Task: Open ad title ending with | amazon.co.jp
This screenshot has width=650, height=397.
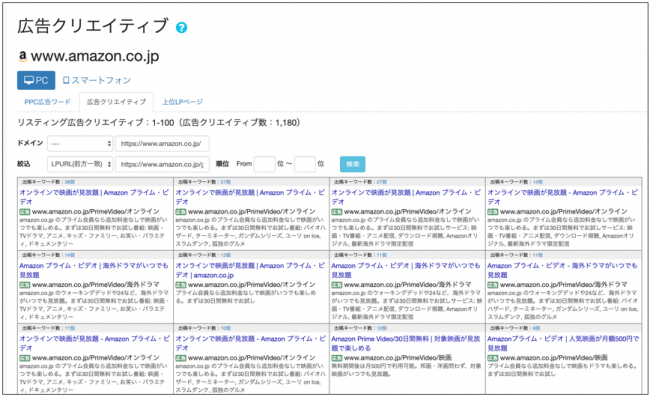Action: (x=250, y=270)
